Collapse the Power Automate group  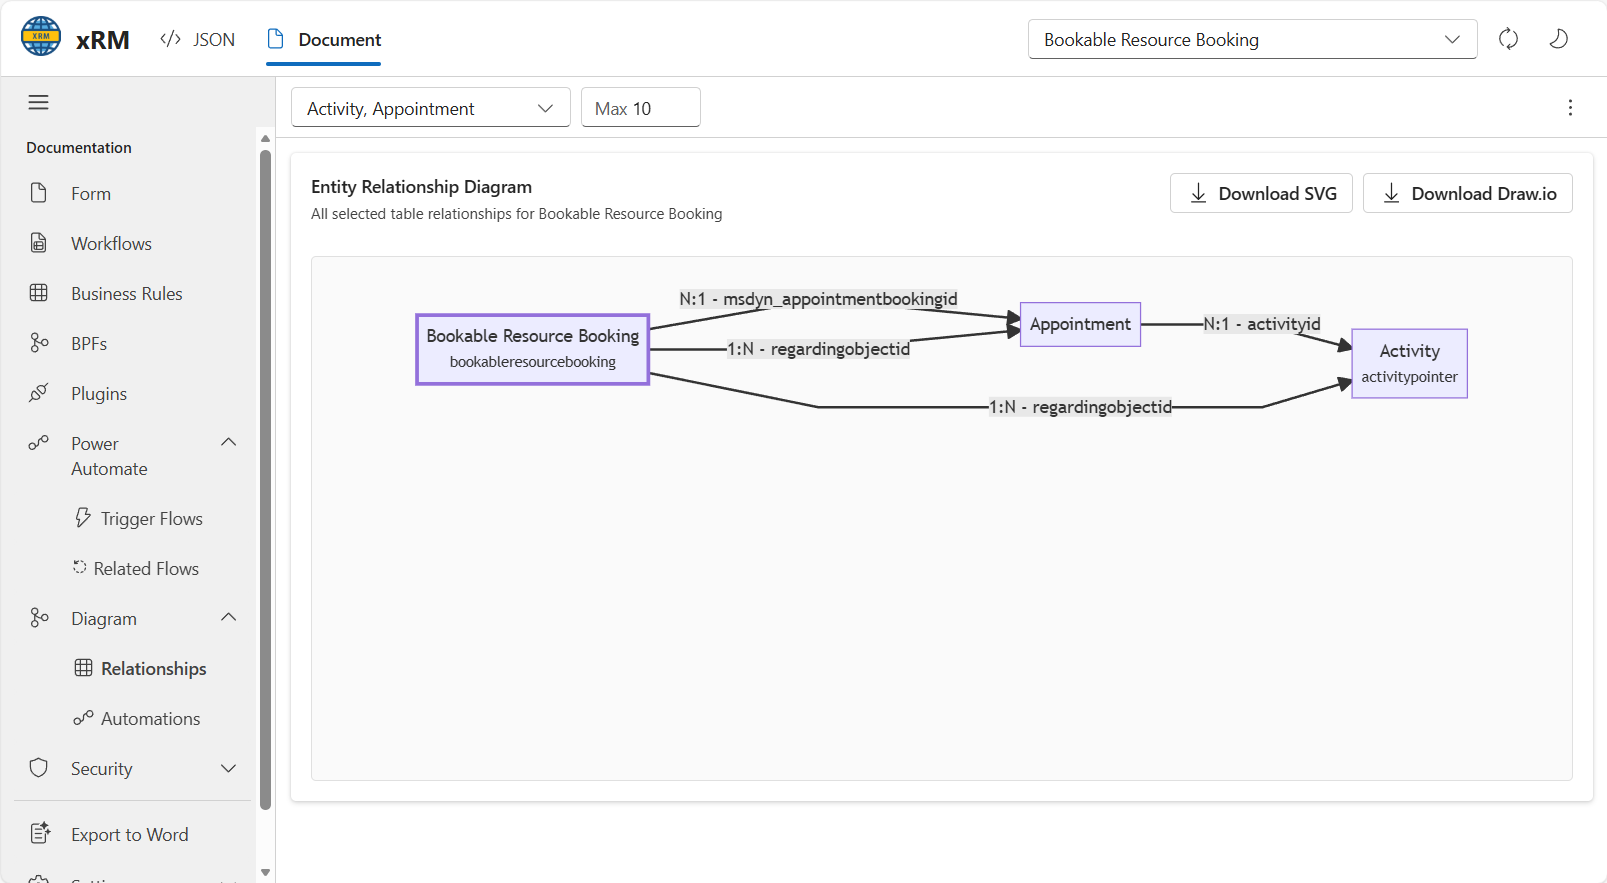[x=228, y=443]
